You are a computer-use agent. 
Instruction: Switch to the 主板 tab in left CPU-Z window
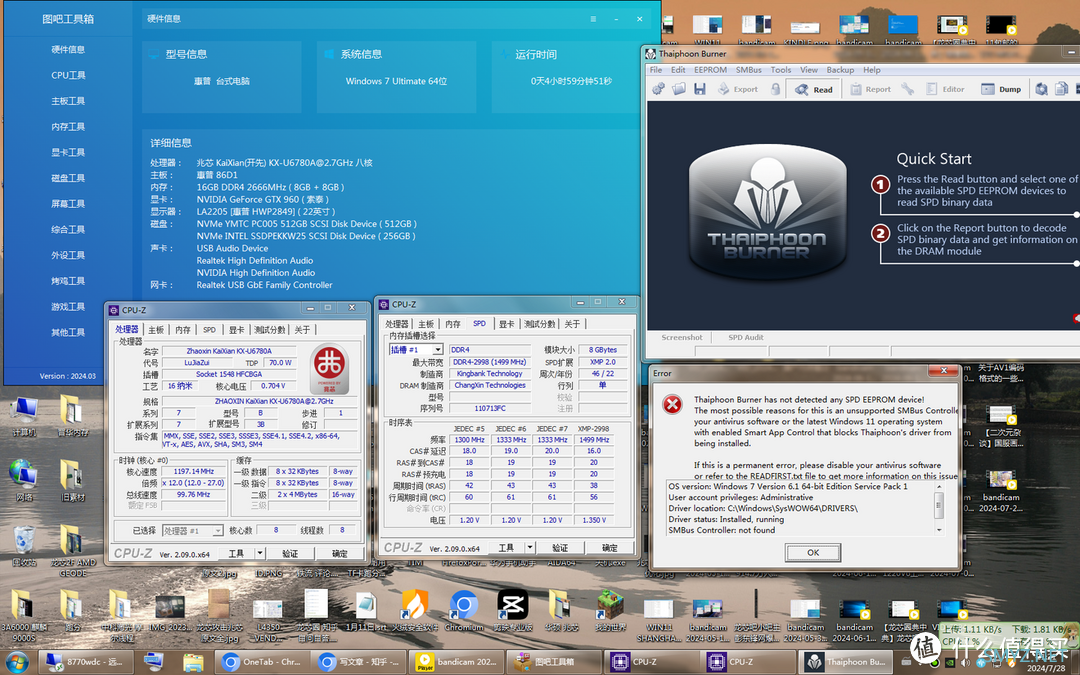point(156,330)
